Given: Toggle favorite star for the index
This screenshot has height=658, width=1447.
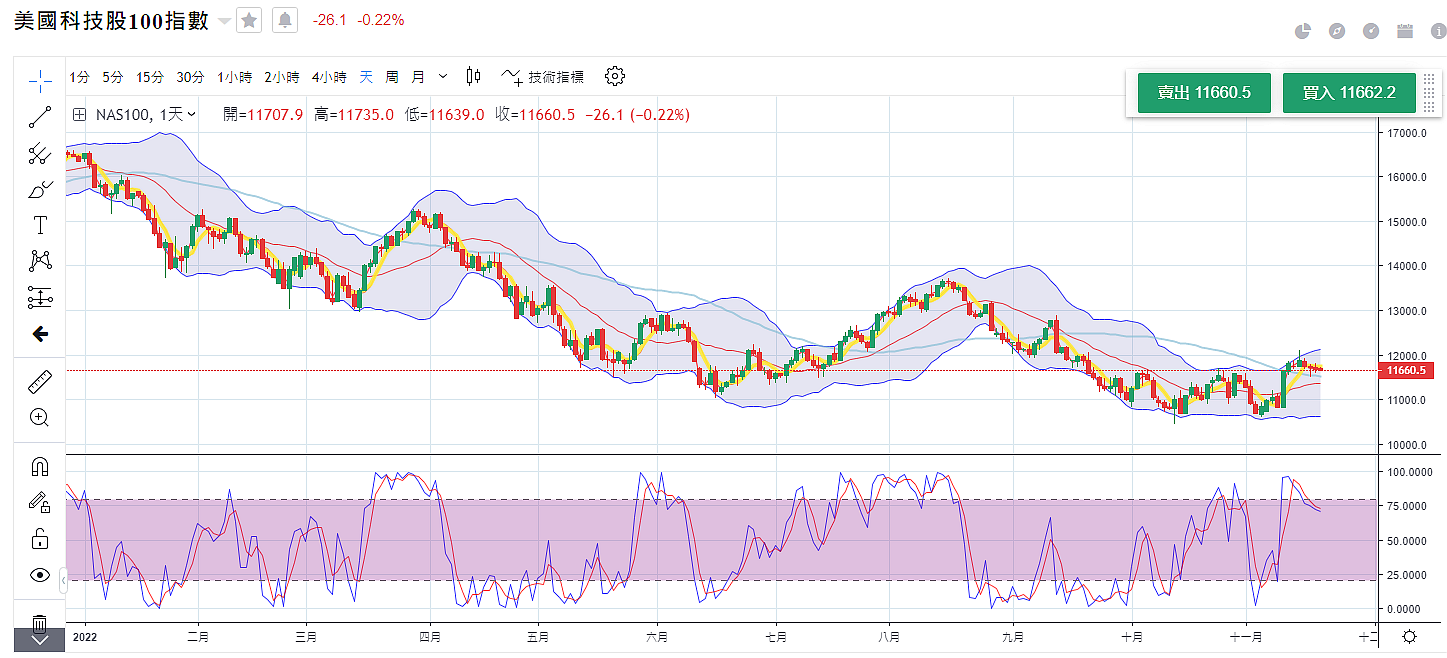Looking at the screenshot, I should 249,20.
